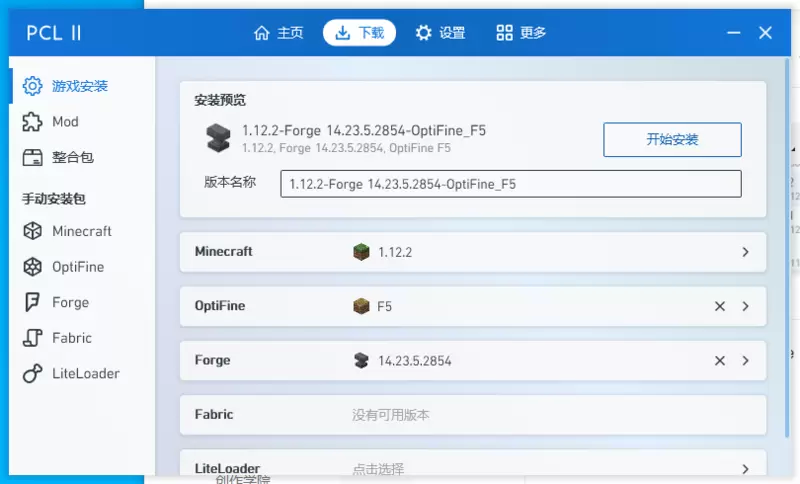Open Minecraft manual install packages

(82, 231)
